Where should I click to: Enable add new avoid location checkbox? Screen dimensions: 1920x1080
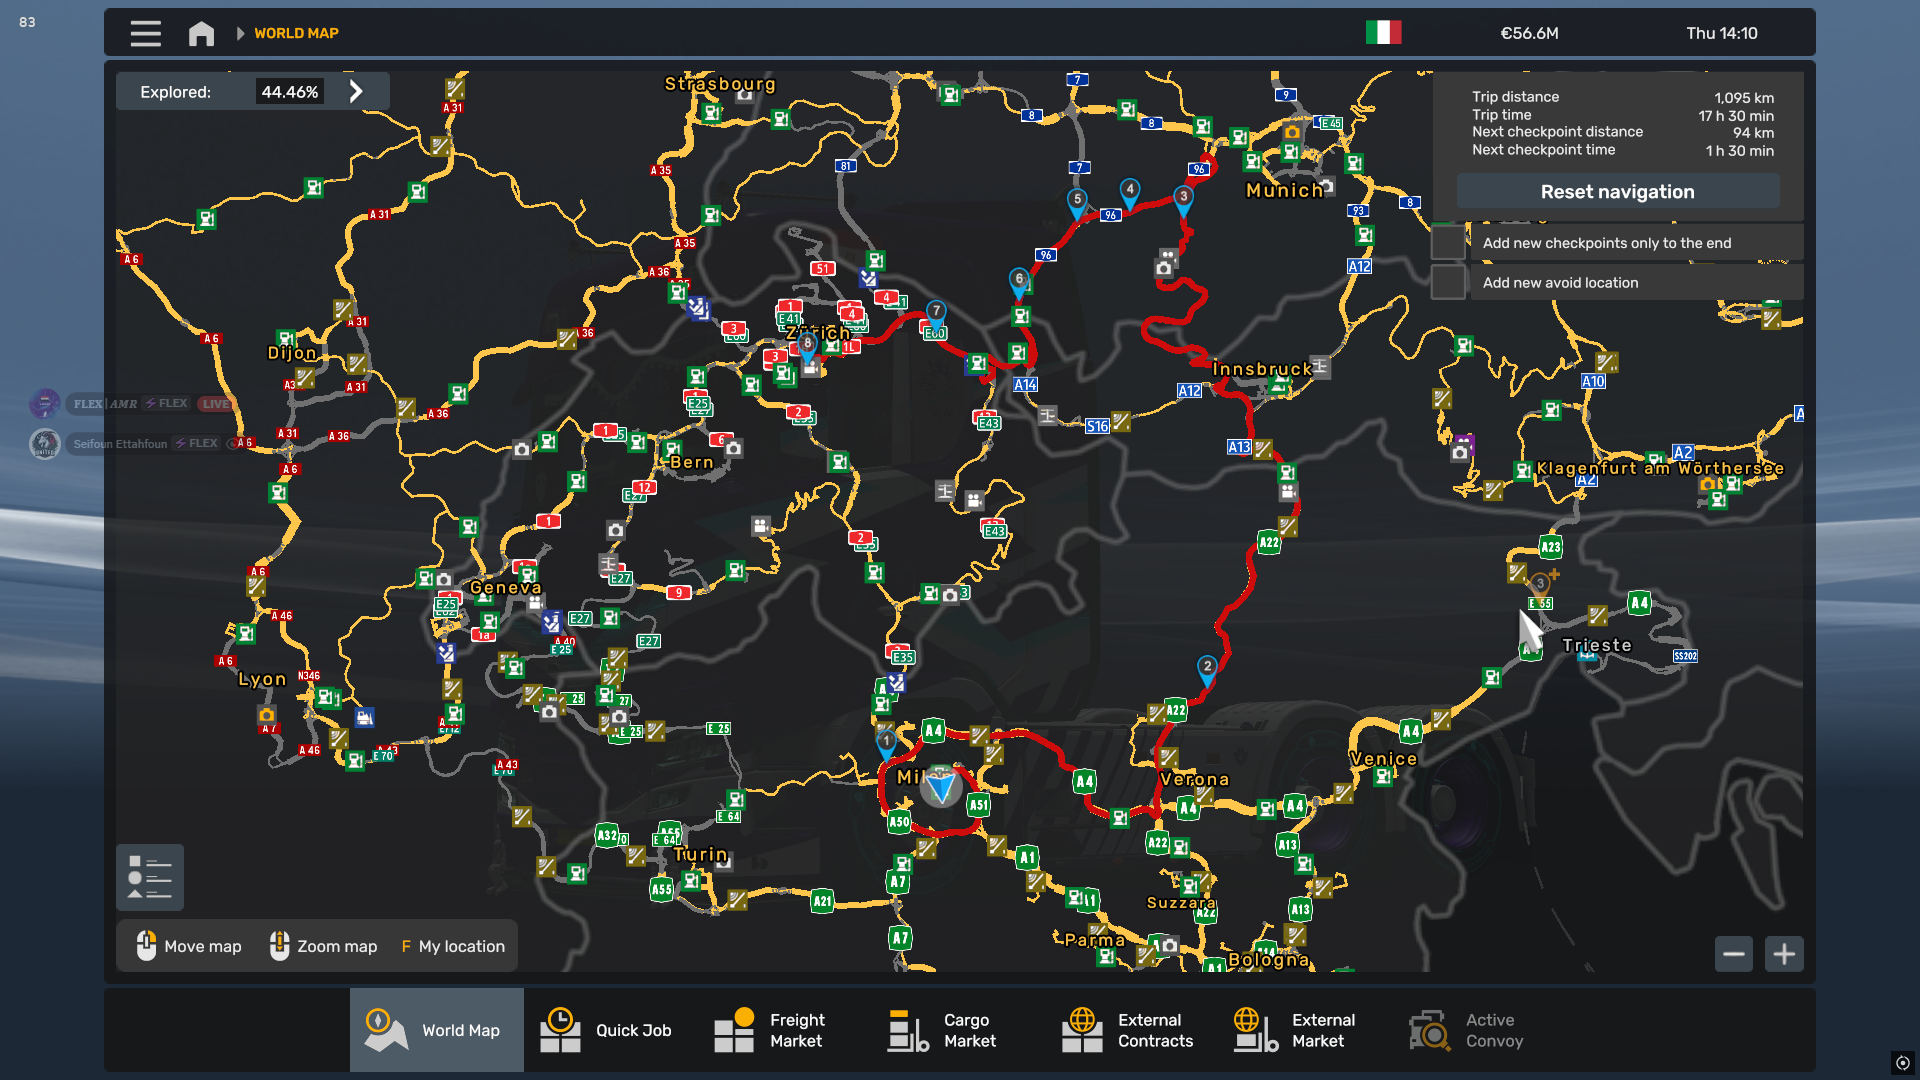tap(1448, 282)
